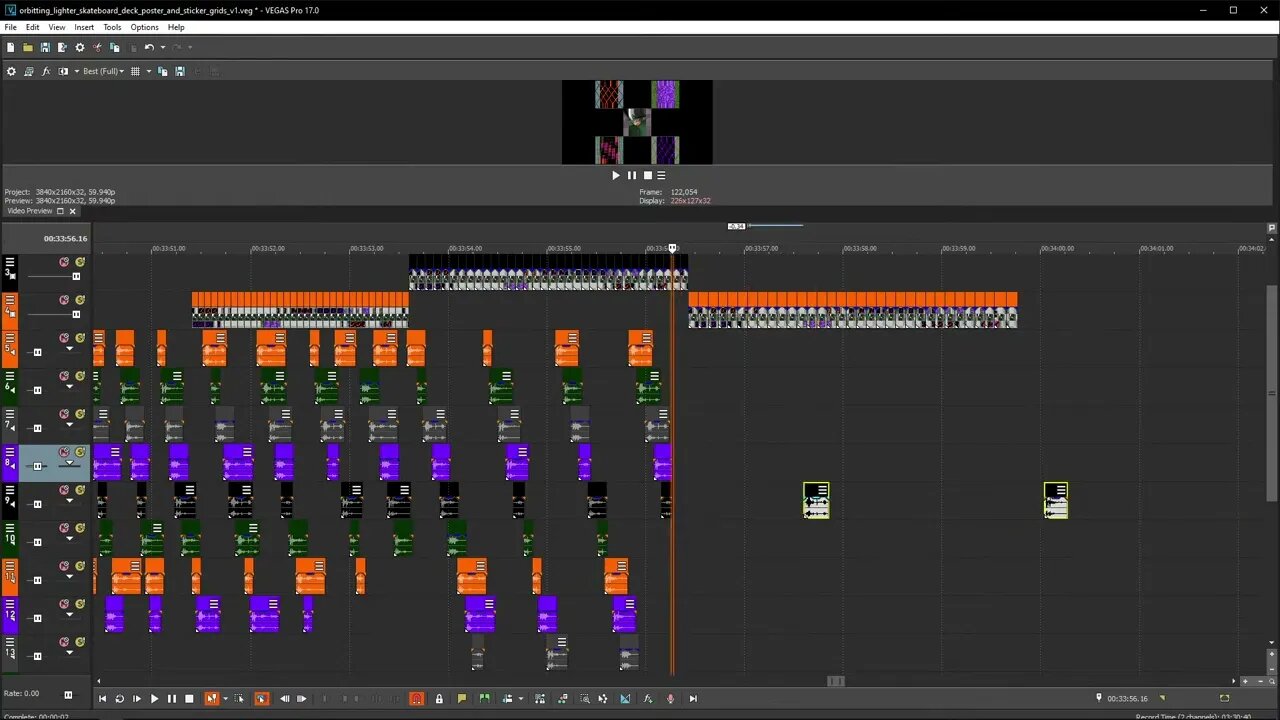Viewport: 1280px width, 720px height.
Task: Open the Best (Full) preview quality dropdown
Action: point(104,71)
